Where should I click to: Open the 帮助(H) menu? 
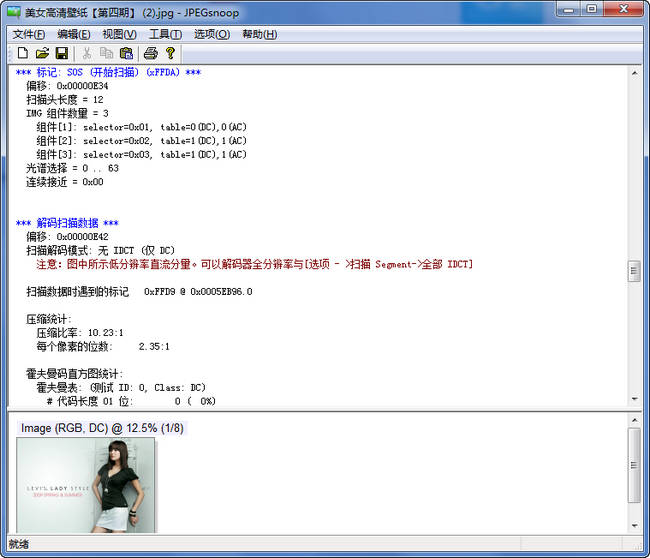pyautogui.click(x=259, y=34)
